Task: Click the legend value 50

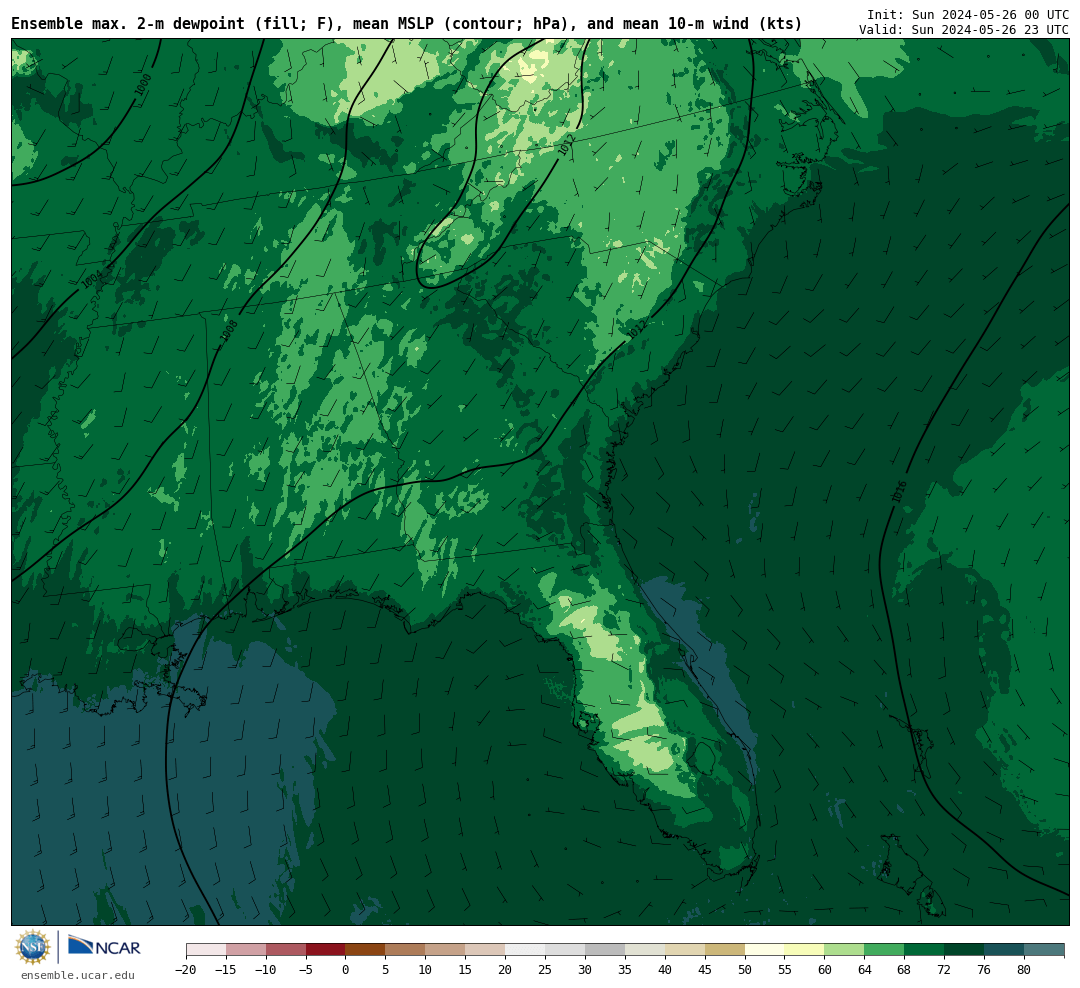Action: pyautogui.click(x=745, y=969)
